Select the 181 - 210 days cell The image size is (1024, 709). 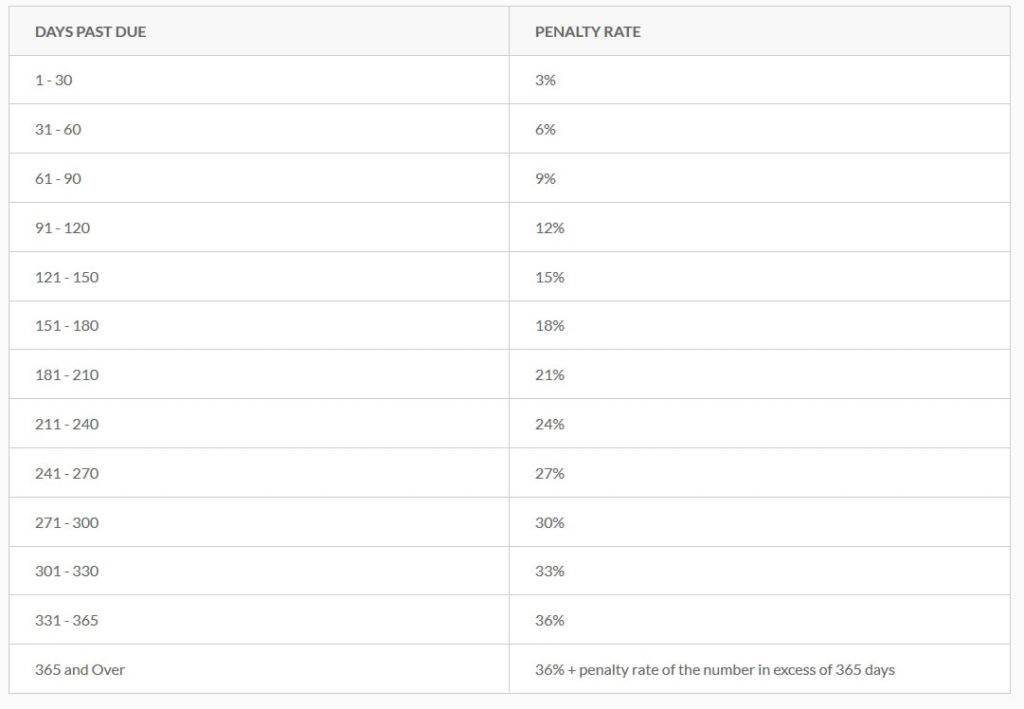[x=259, y=375]
